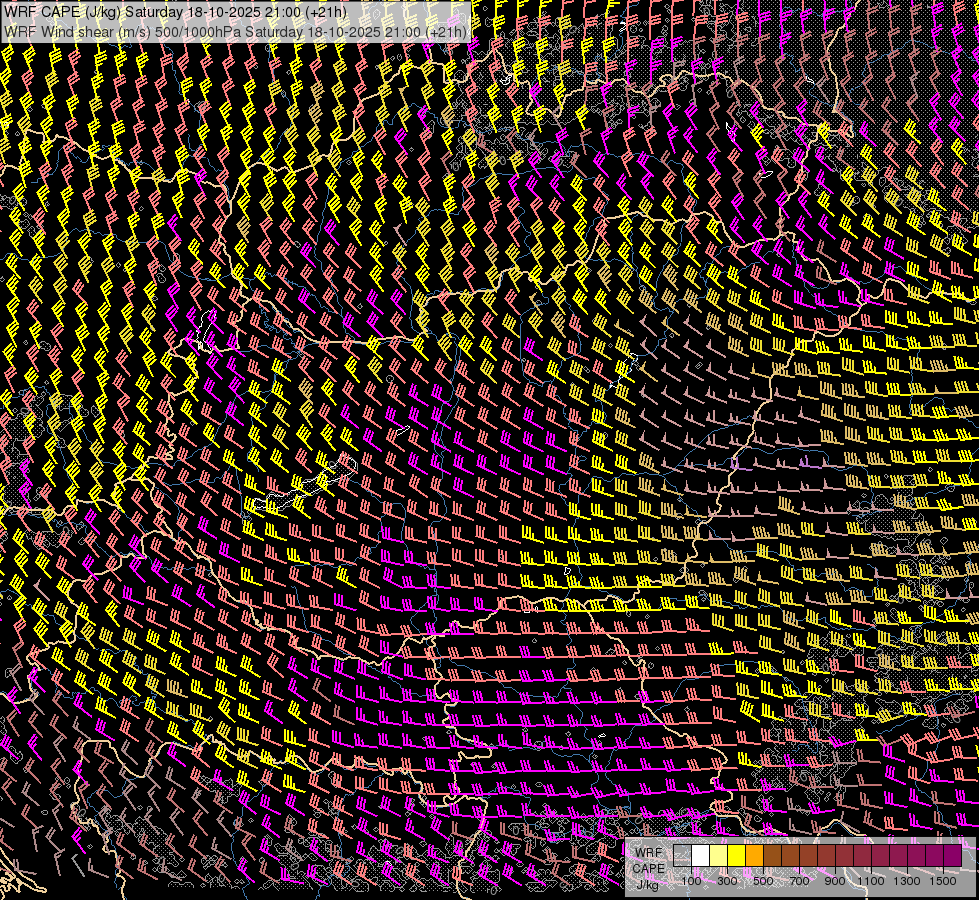Image resolution: width=979 pixels, height=900 pixels.
Task: Select the 500 value under the color bar
Action: point(763,881)
